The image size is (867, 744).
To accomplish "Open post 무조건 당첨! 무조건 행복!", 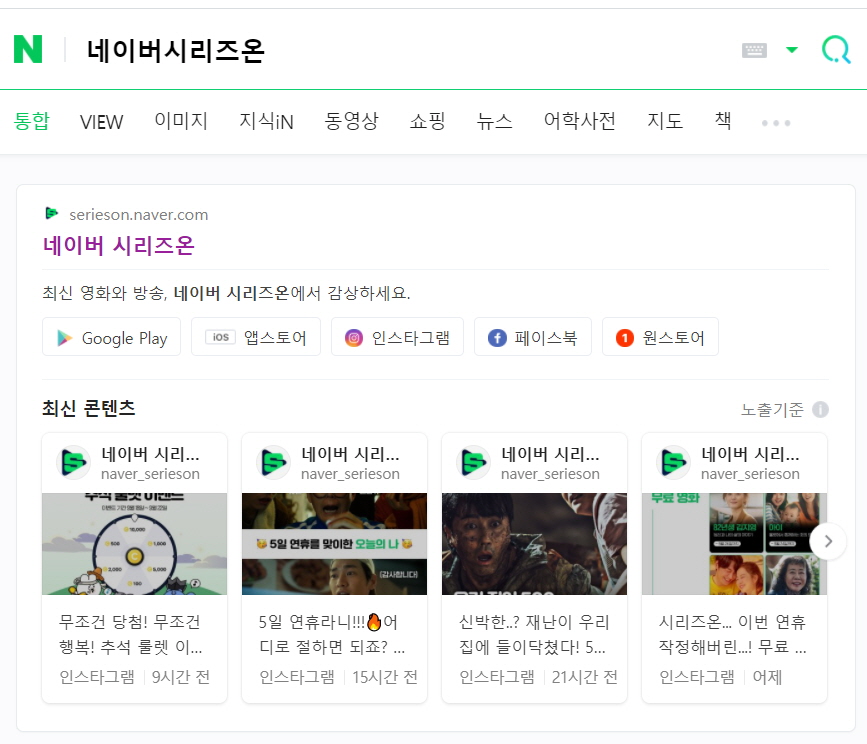I will click(x=130, y=634).
